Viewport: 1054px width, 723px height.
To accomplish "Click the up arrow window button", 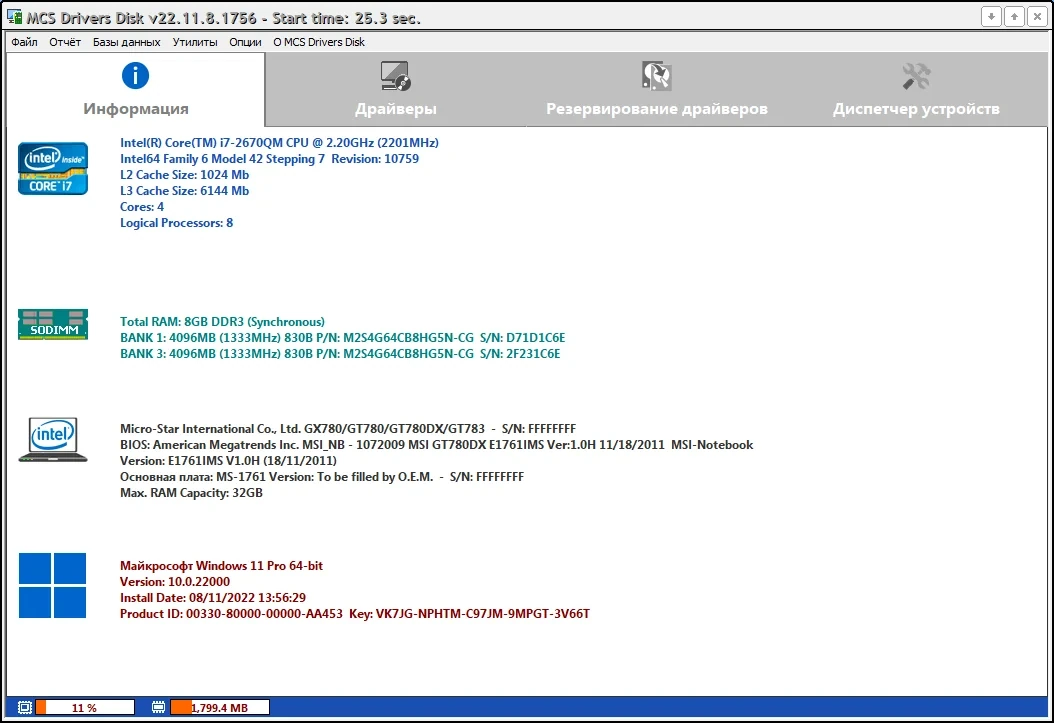I will pos(1014,17).
